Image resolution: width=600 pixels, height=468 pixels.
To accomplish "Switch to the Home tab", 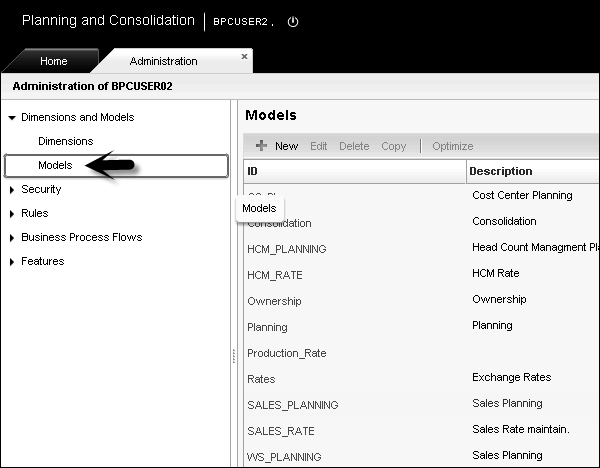I will [53, 61].
